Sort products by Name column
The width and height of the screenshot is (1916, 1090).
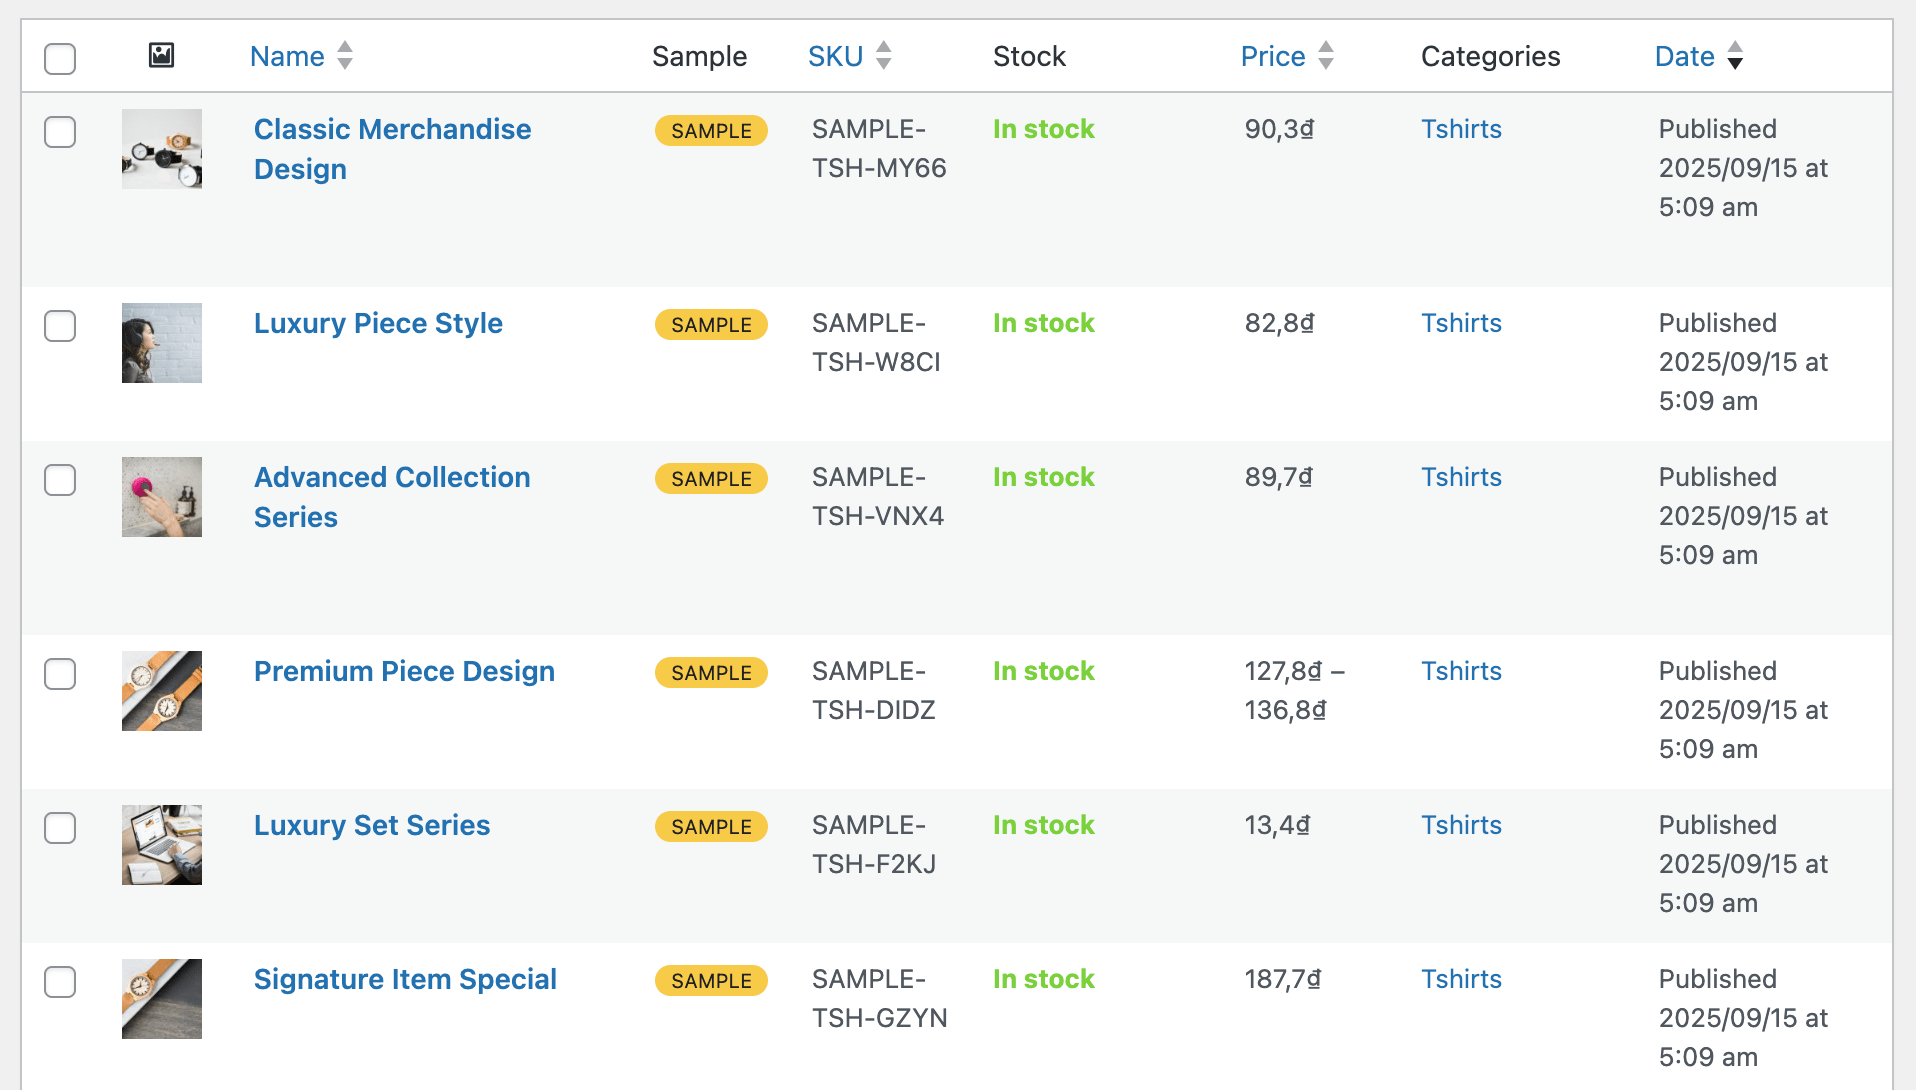(287, 56)
